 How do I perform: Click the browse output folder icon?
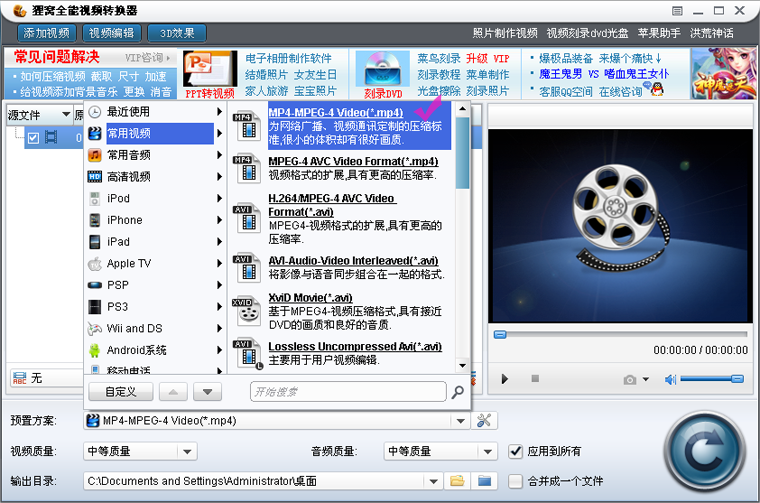pyautogui.click(x=457, y=481)
